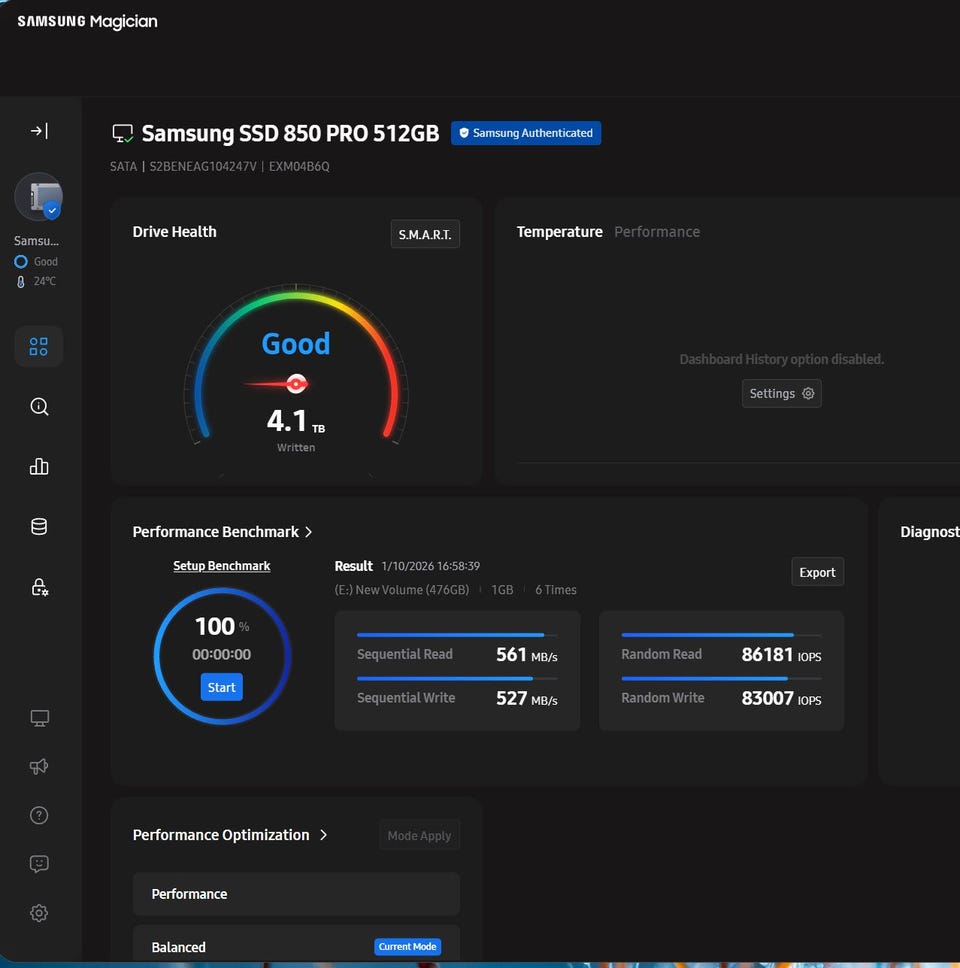Open the lock-gear data security icon

click(x=39, y=587)
